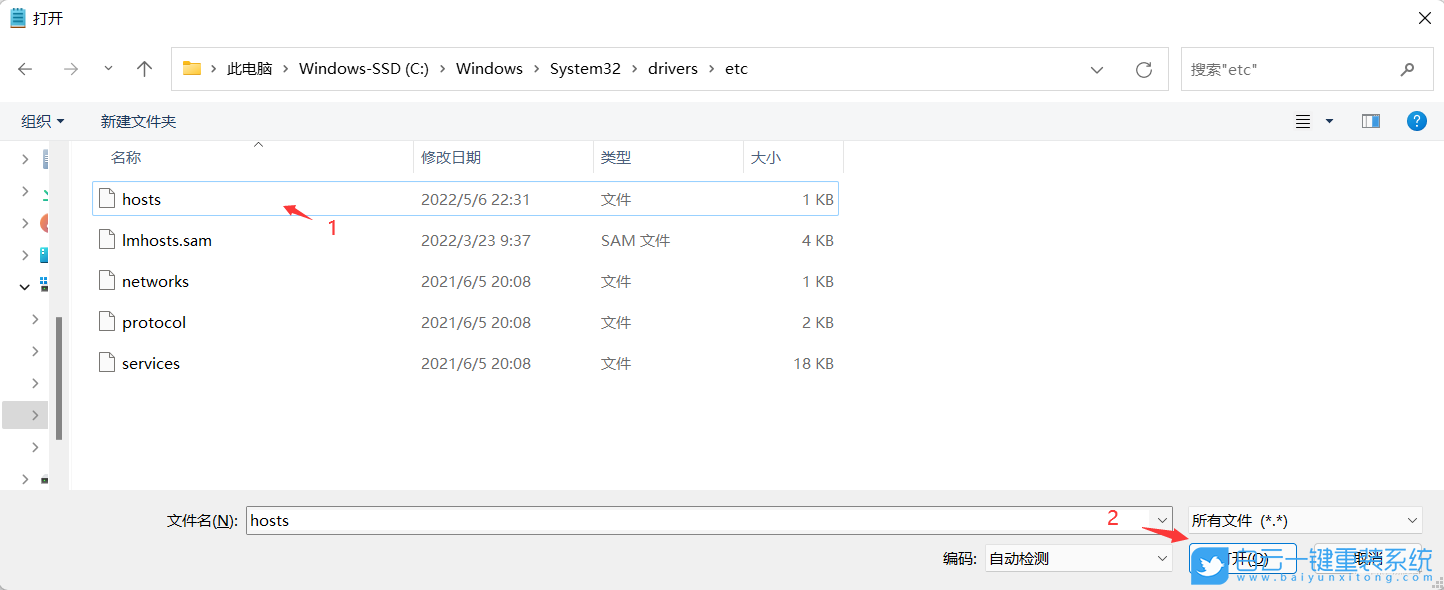Click the up arrow to go to parent folder

(x=144, y=68)
